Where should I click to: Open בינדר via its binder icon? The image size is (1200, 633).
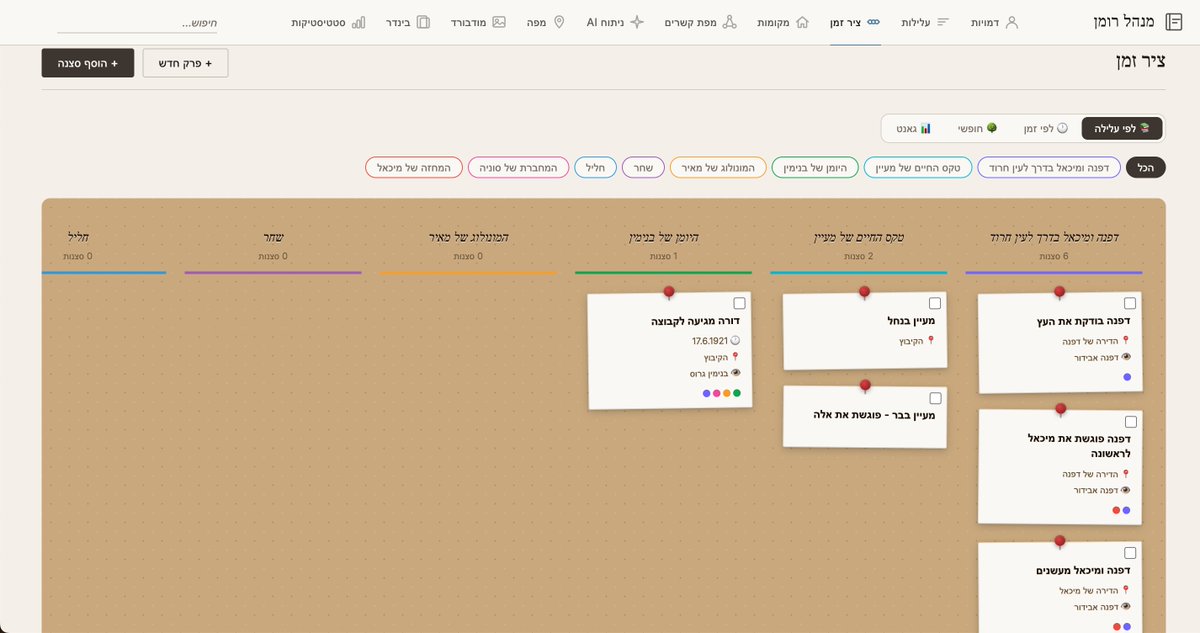(x=423, y=22)
